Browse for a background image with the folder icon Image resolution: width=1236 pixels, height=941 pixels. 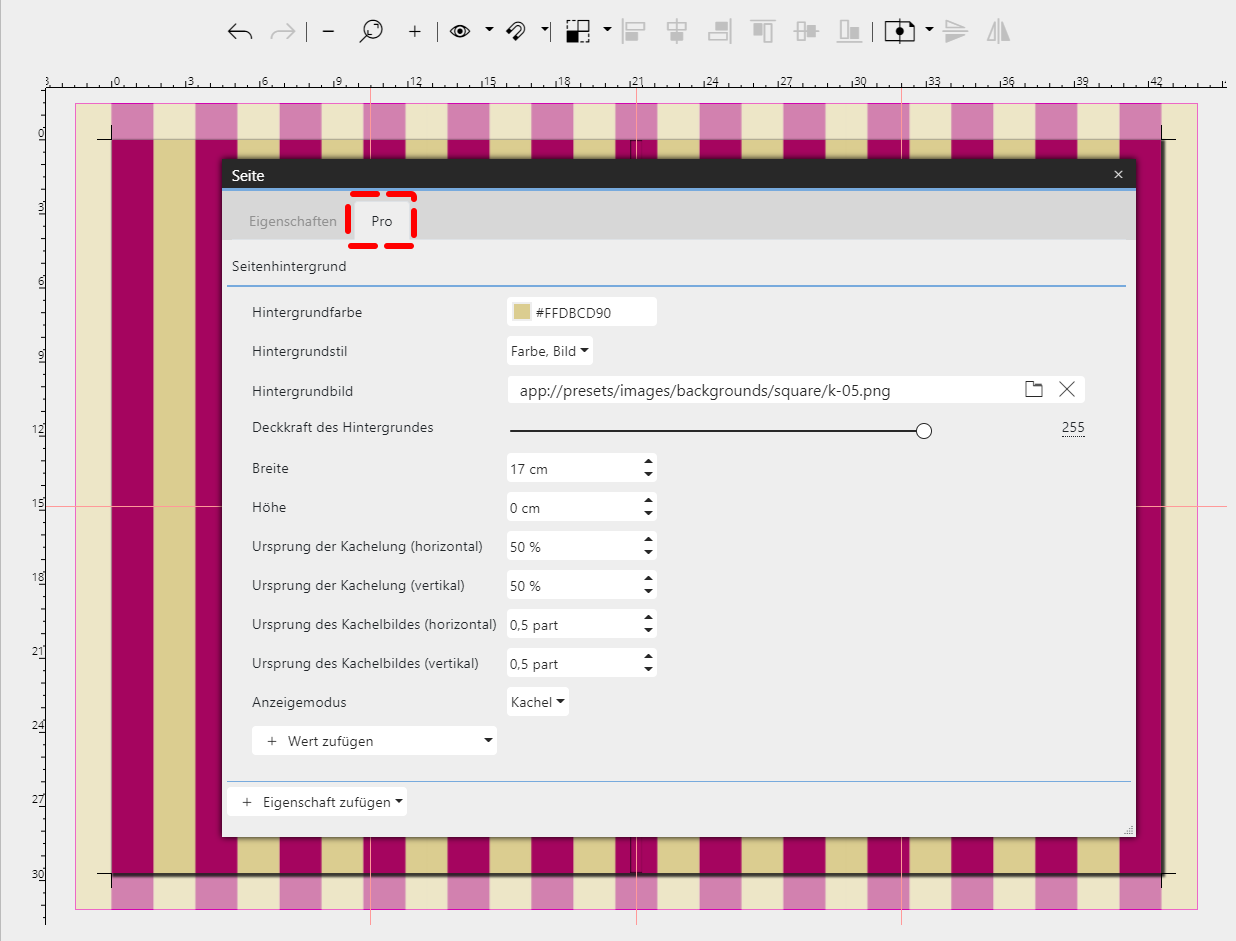pos(1034,390)
